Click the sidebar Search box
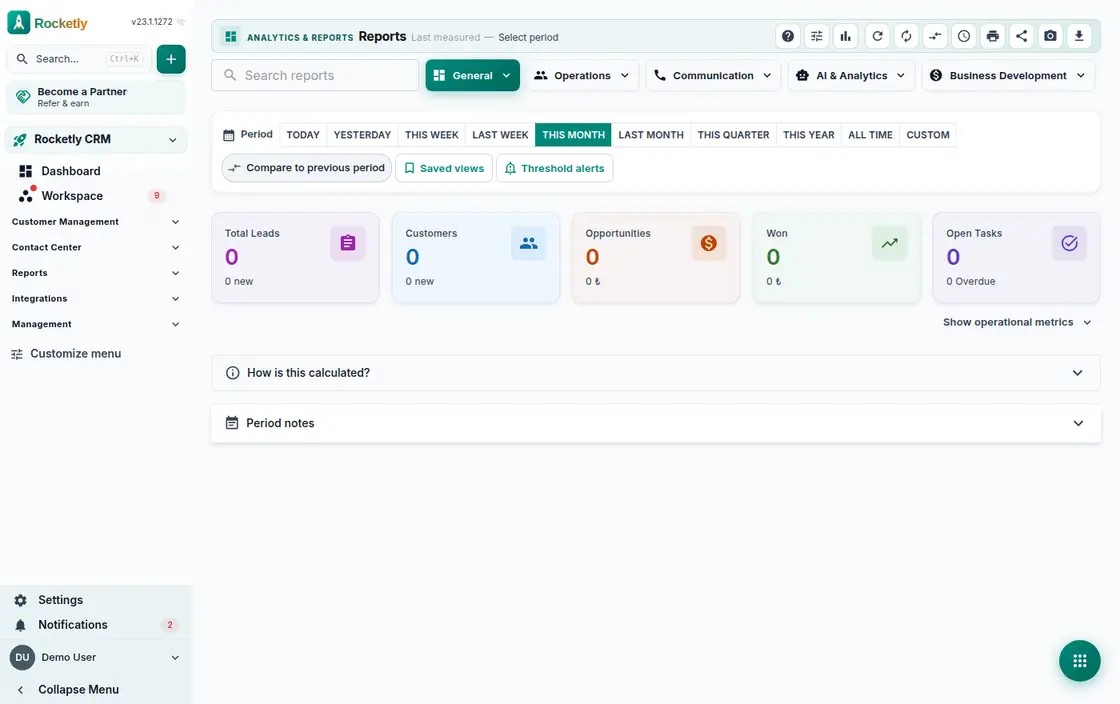Image resolution: width=1120 pixels, height=704 pixels. pyautogui.click(x=79, y=59)
